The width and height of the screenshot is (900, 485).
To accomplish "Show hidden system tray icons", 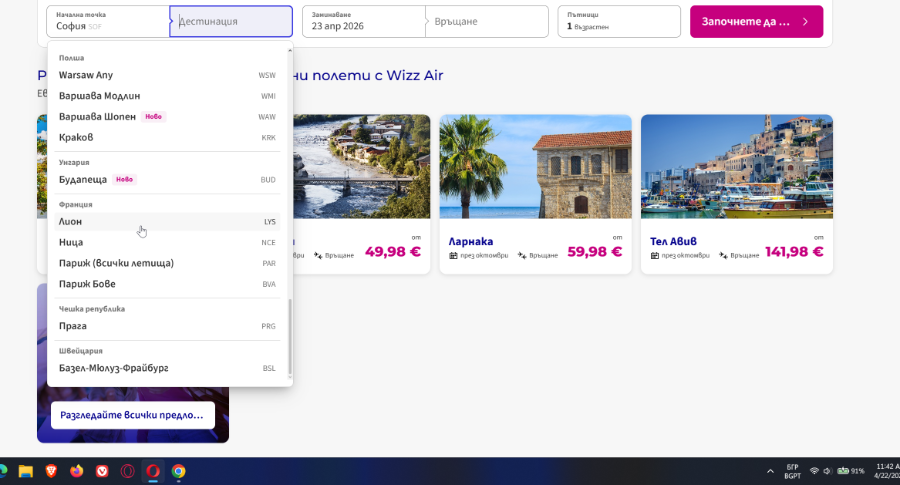I will pyautogui.click(x=770, y=471).
